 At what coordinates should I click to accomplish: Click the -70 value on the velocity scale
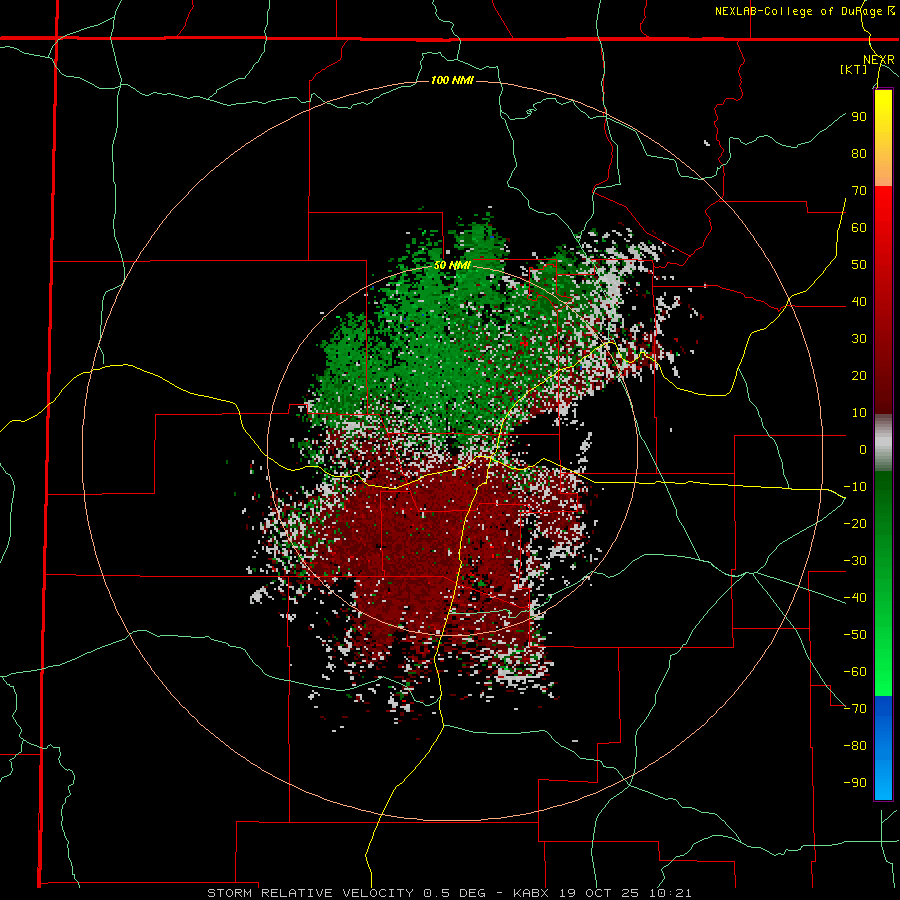[x=855, y=708]
